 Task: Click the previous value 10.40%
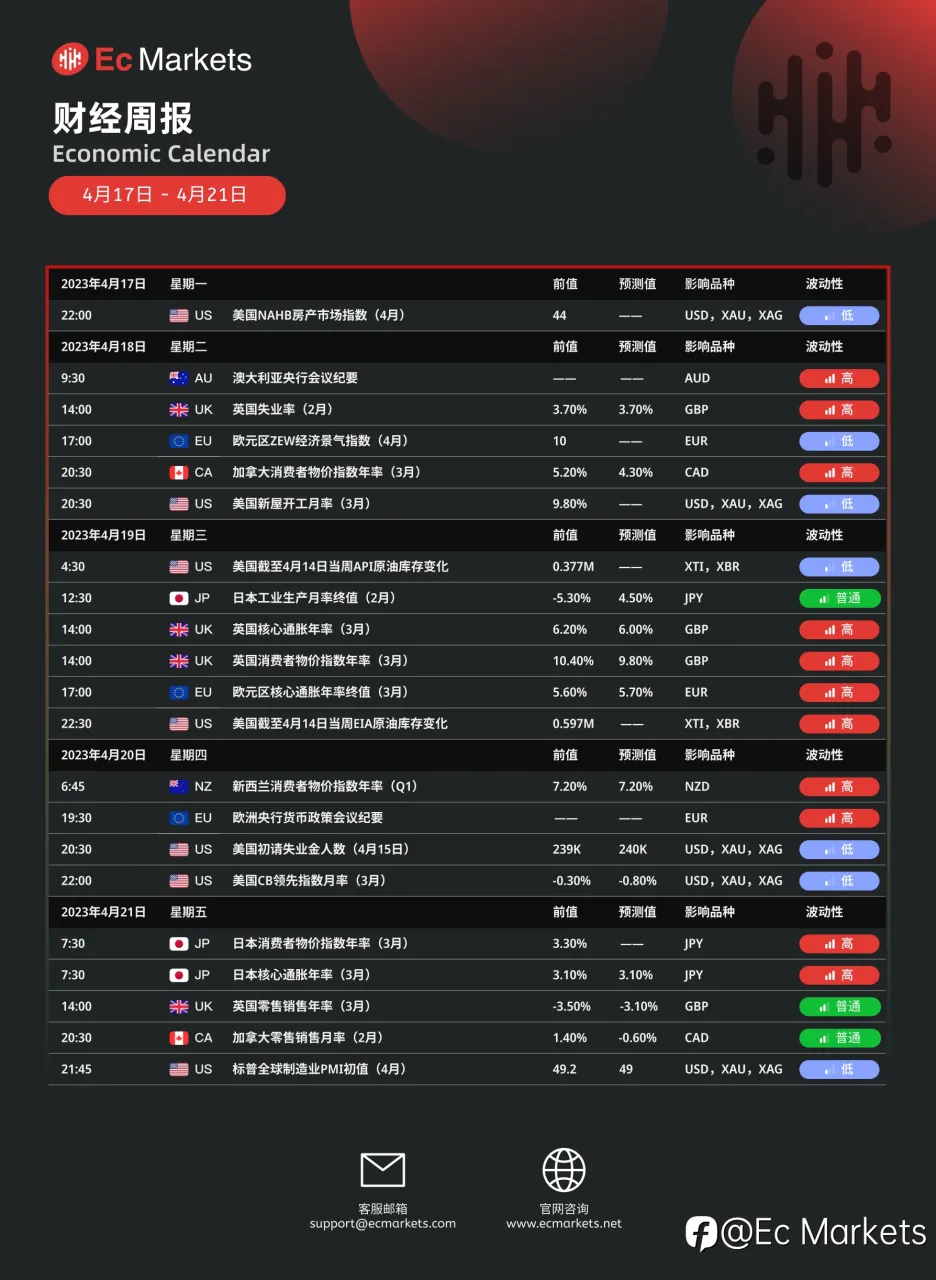click(x=573, y=661)
